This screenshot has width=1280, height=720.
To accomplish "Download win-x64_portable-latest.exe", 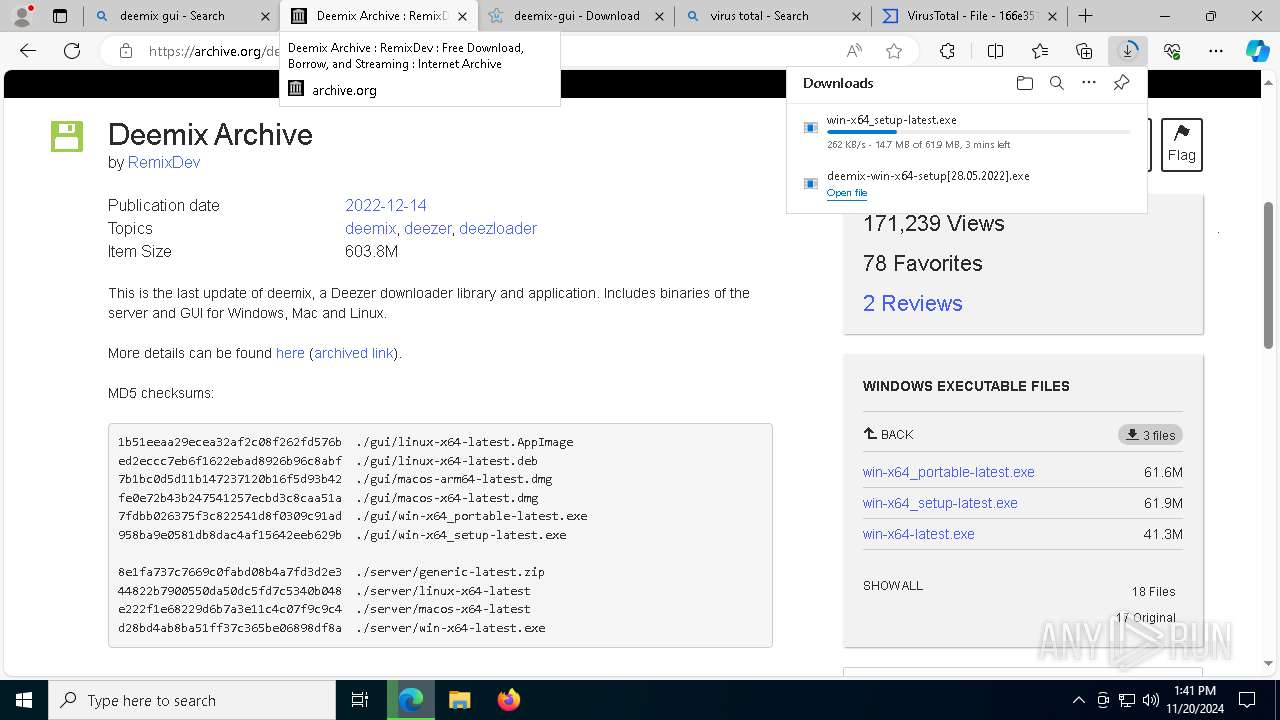I will tap(949, 472).
